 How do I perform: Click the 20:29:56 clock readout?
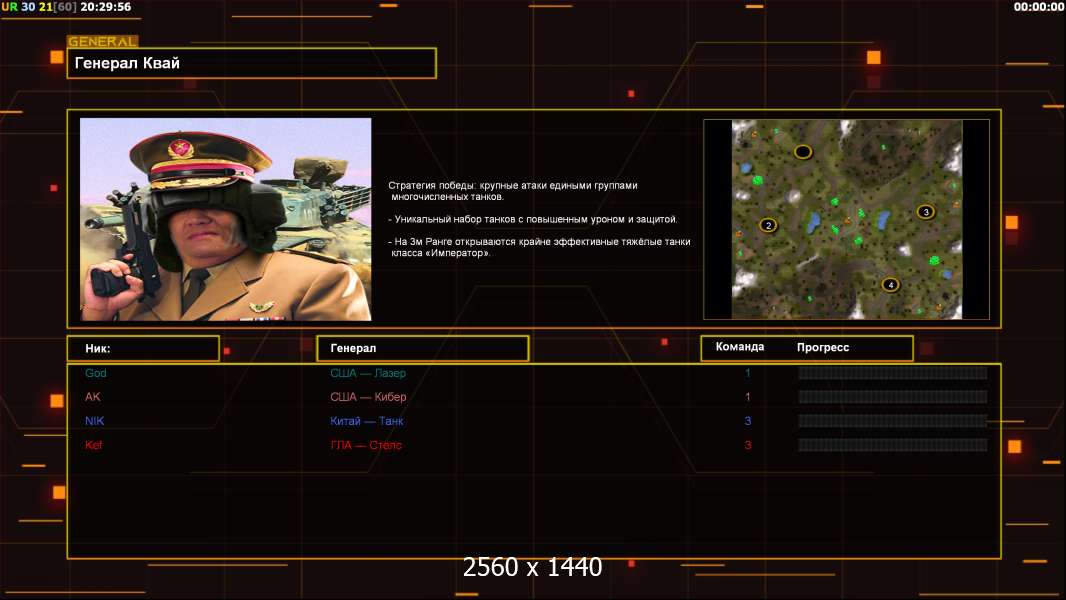pyautogui.click(x=105, y=7)
